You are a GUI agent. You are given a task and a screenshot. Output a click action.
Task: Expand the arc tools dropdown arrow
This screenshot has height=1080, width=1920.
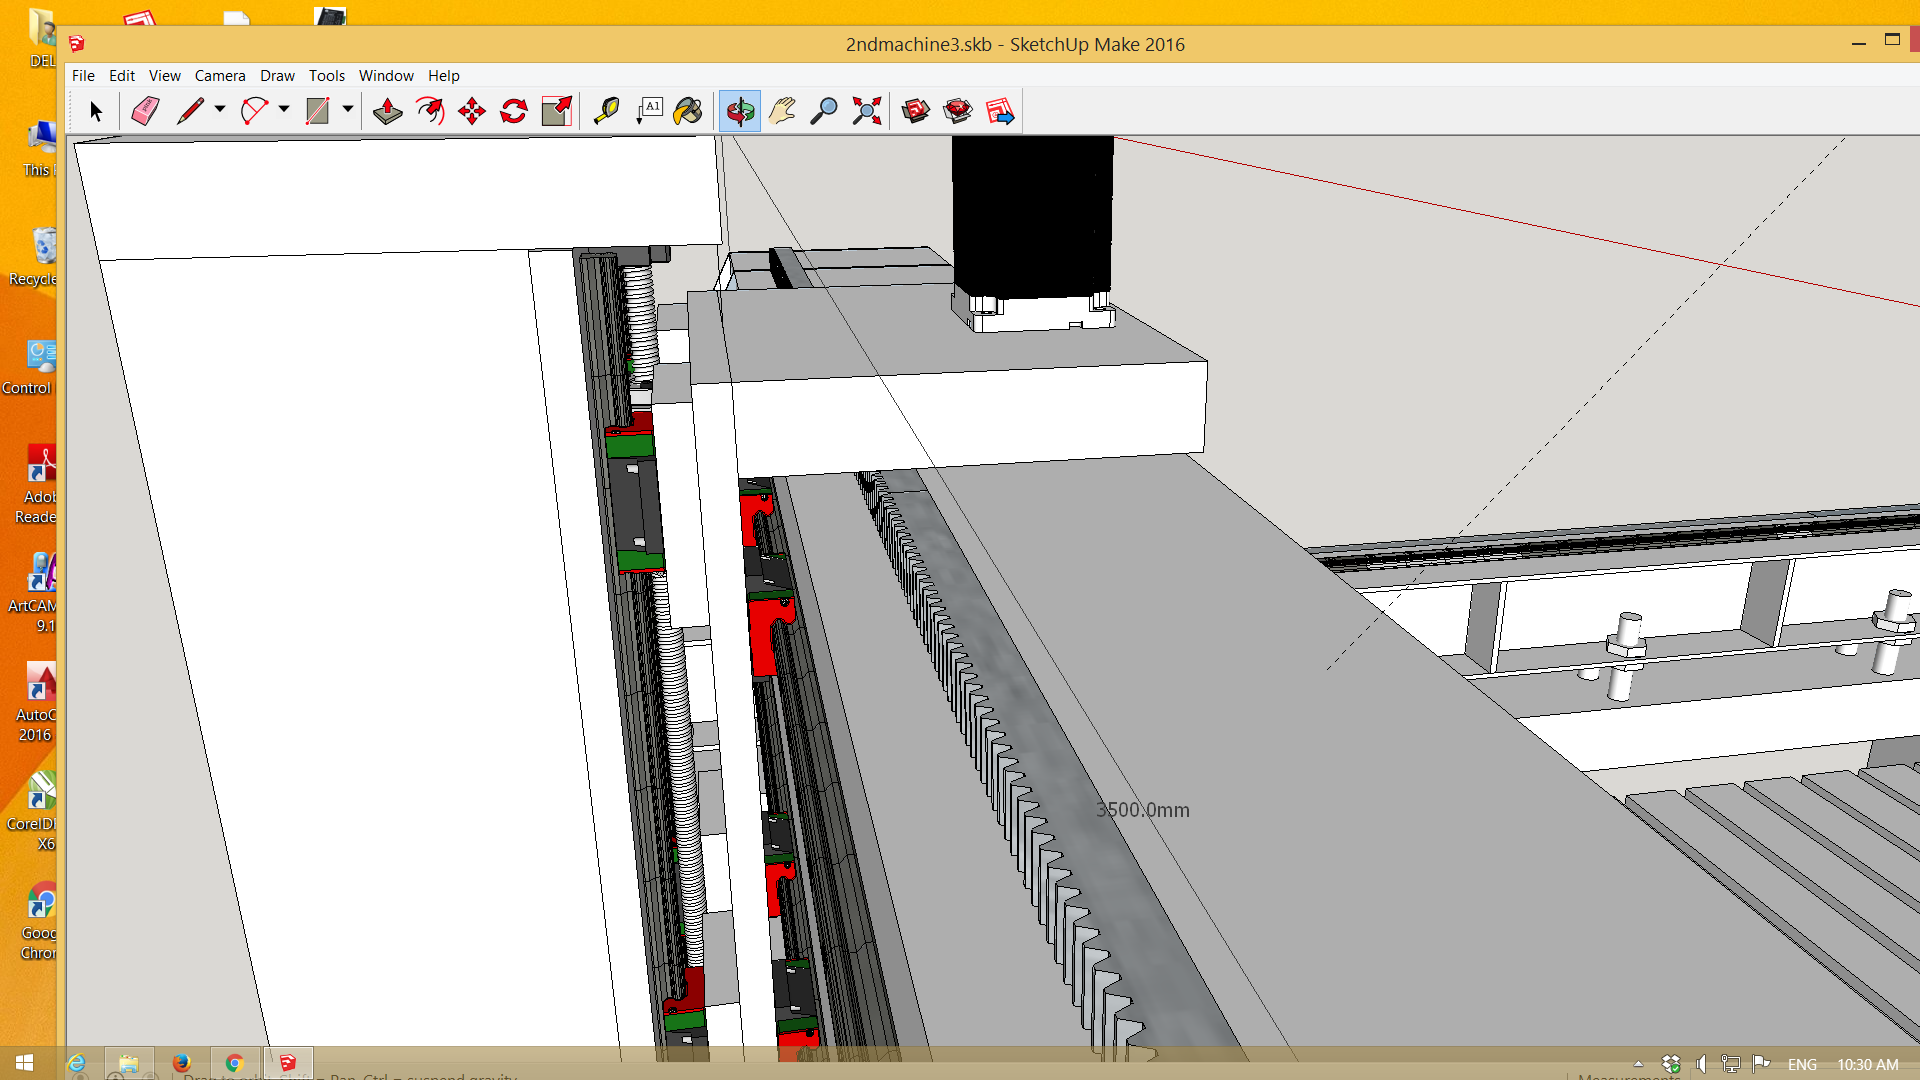click(x=284, y=109)
